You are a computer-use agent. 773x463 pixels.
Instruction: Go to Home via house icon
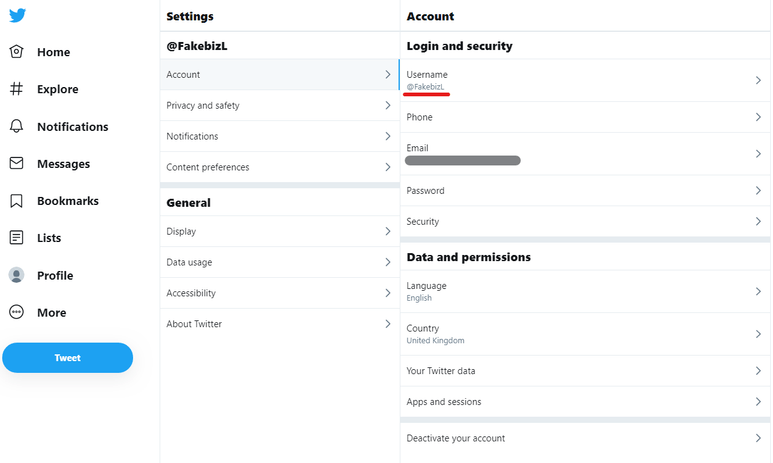(16, 51)
